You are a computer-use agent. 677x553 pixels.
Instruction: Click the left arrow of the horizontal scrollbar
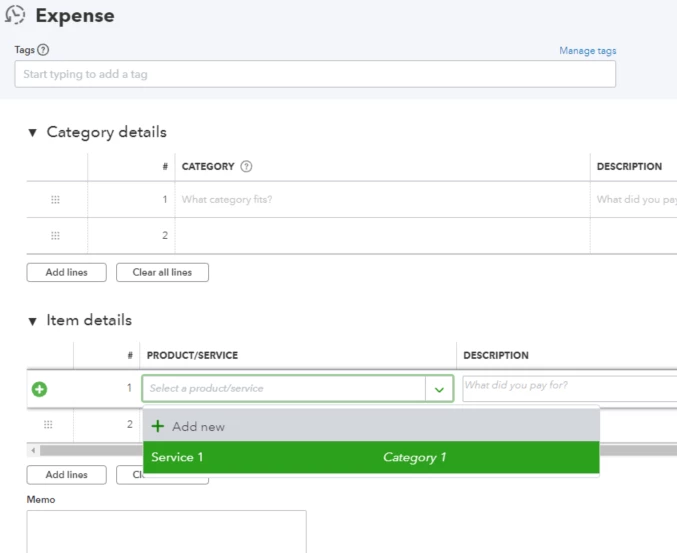click(x=33, y=451)
